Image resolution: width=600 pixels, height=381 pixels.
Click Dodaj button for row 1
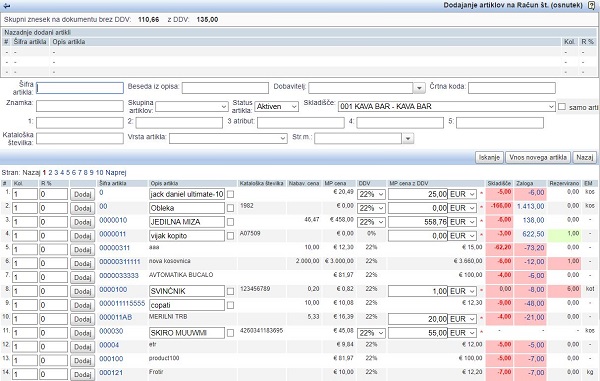point(82,194)
